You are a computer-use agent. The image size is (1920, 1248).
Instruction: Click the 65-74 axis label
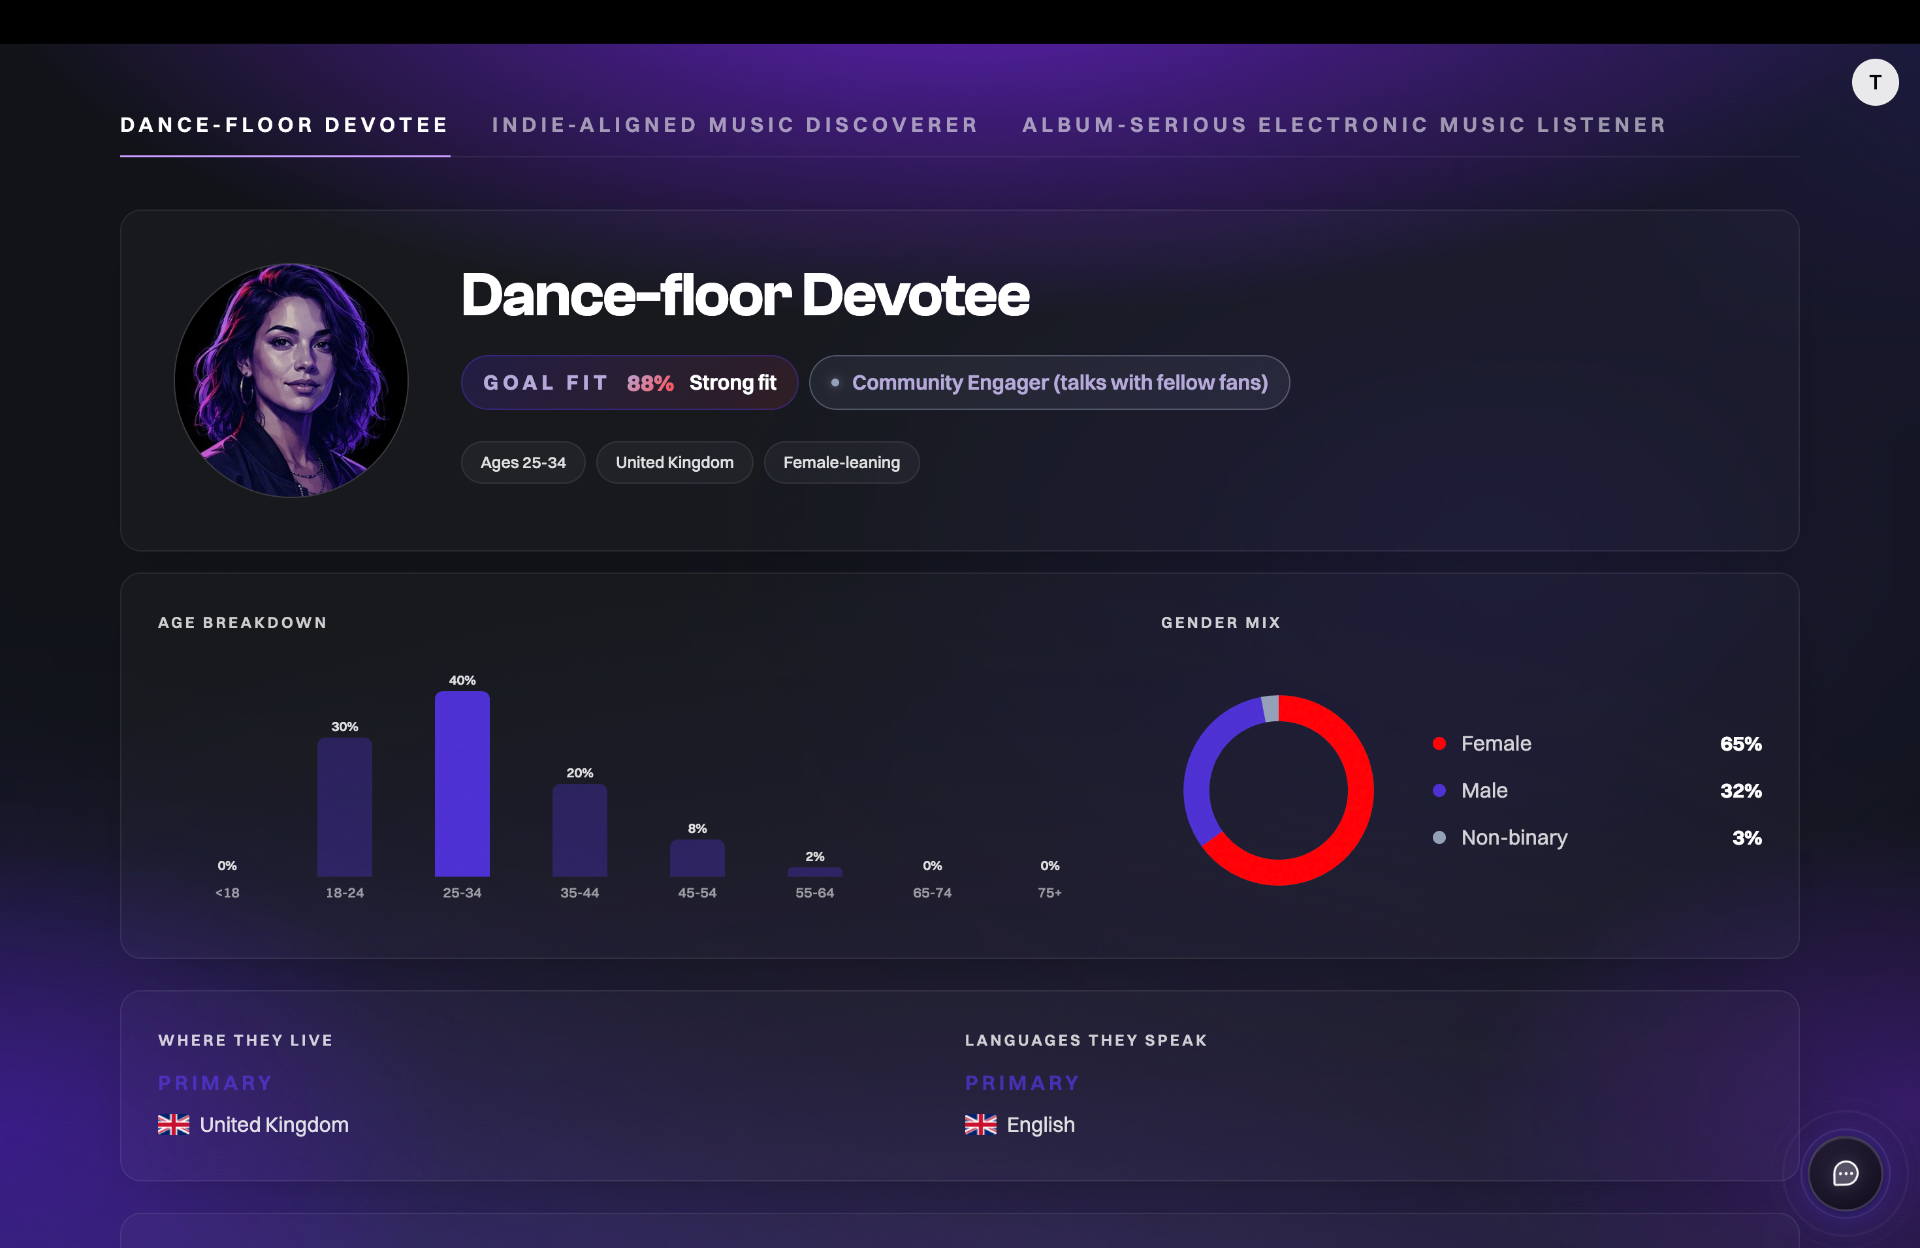click(x=932, y=893)
